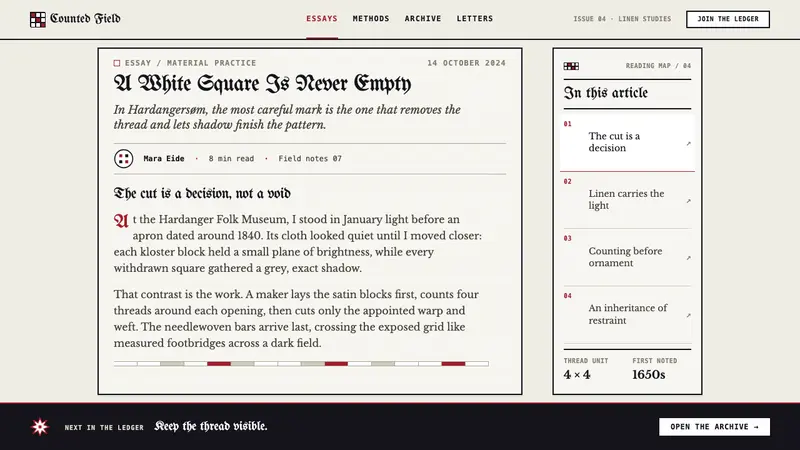This screenshot has height=450, width=800.
Task: Click the Counted Field site title
Action: (x=85, y=19)
